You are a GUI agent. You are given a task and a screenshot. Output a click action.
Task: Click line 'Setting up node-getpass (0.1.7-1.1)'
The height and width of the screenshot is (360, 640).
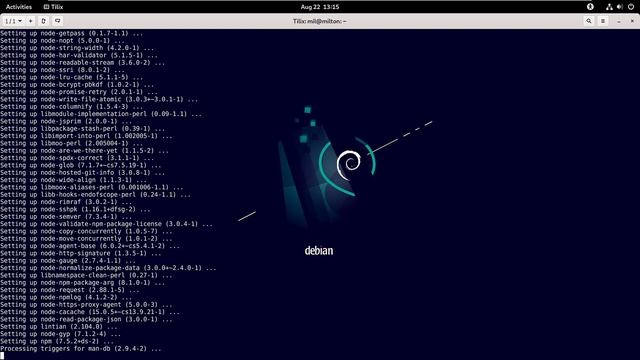coord(71,33)
